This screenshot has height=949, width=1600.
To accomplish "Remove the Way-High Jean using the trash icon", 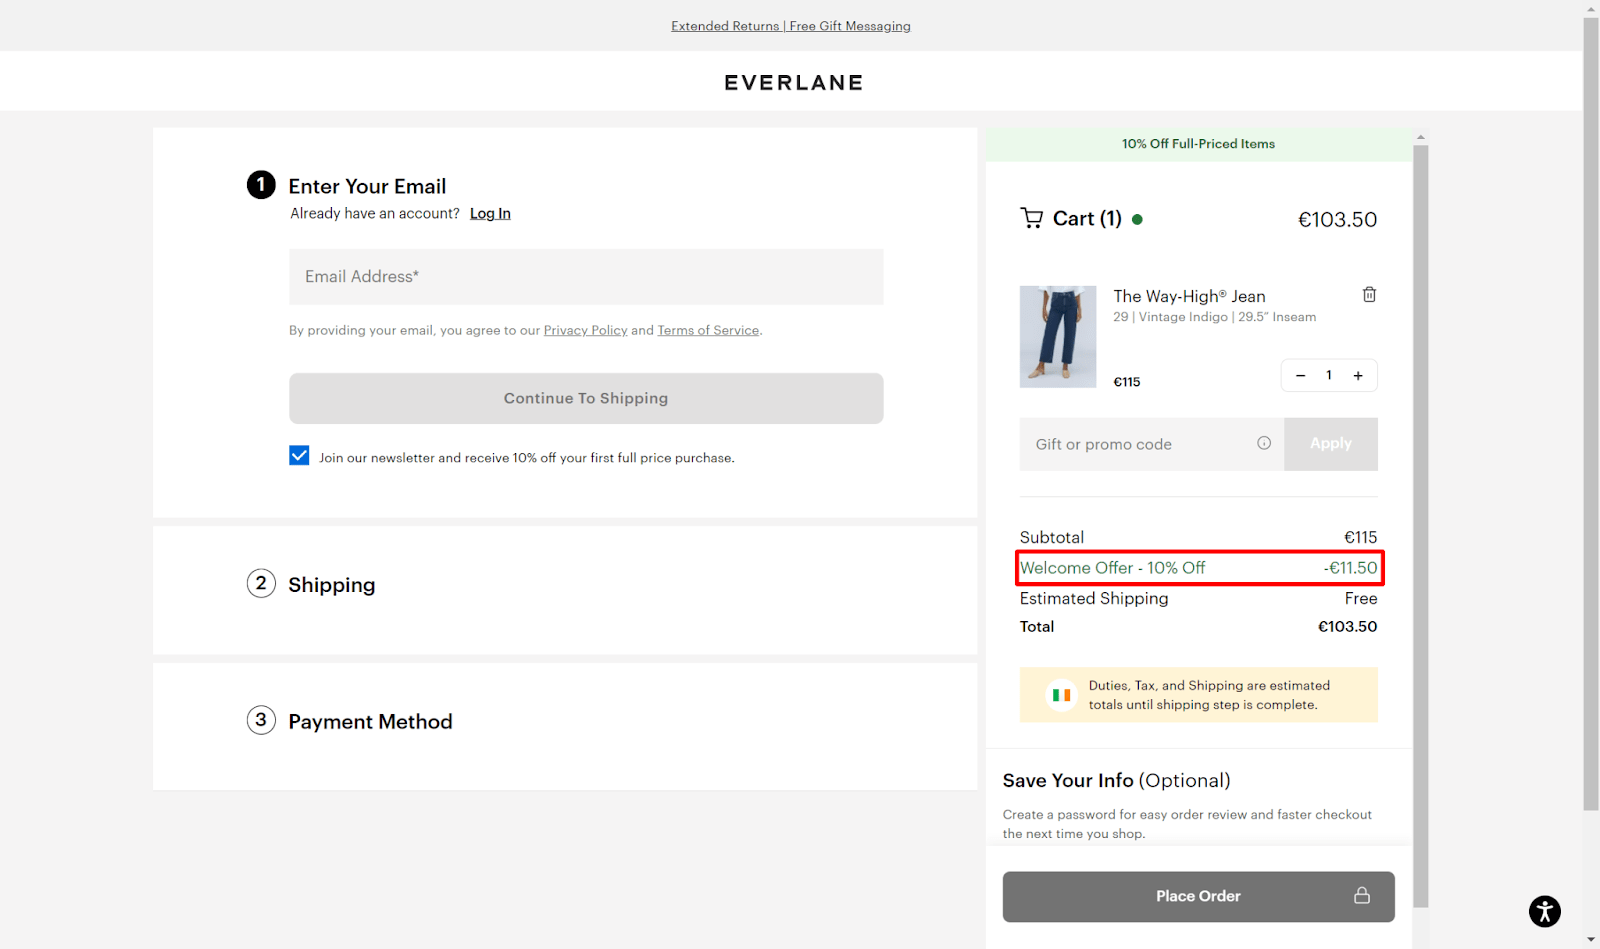I will coord(1369,294).
